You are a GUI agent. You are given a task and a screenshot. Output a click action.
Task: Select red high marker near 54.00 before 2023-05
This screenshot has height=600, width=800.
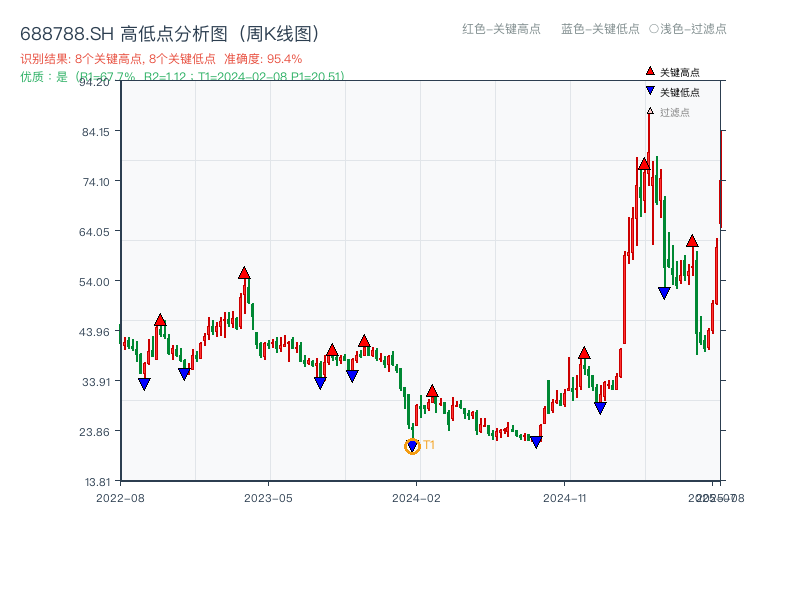coord(244,273)
